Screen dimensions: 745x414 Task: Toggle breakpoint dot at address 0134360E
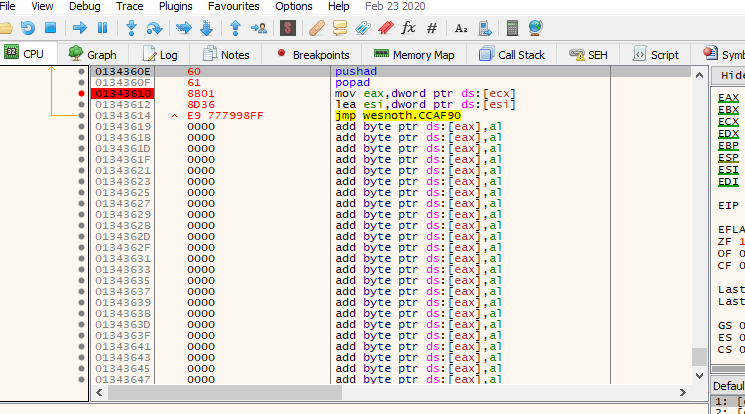81,71
